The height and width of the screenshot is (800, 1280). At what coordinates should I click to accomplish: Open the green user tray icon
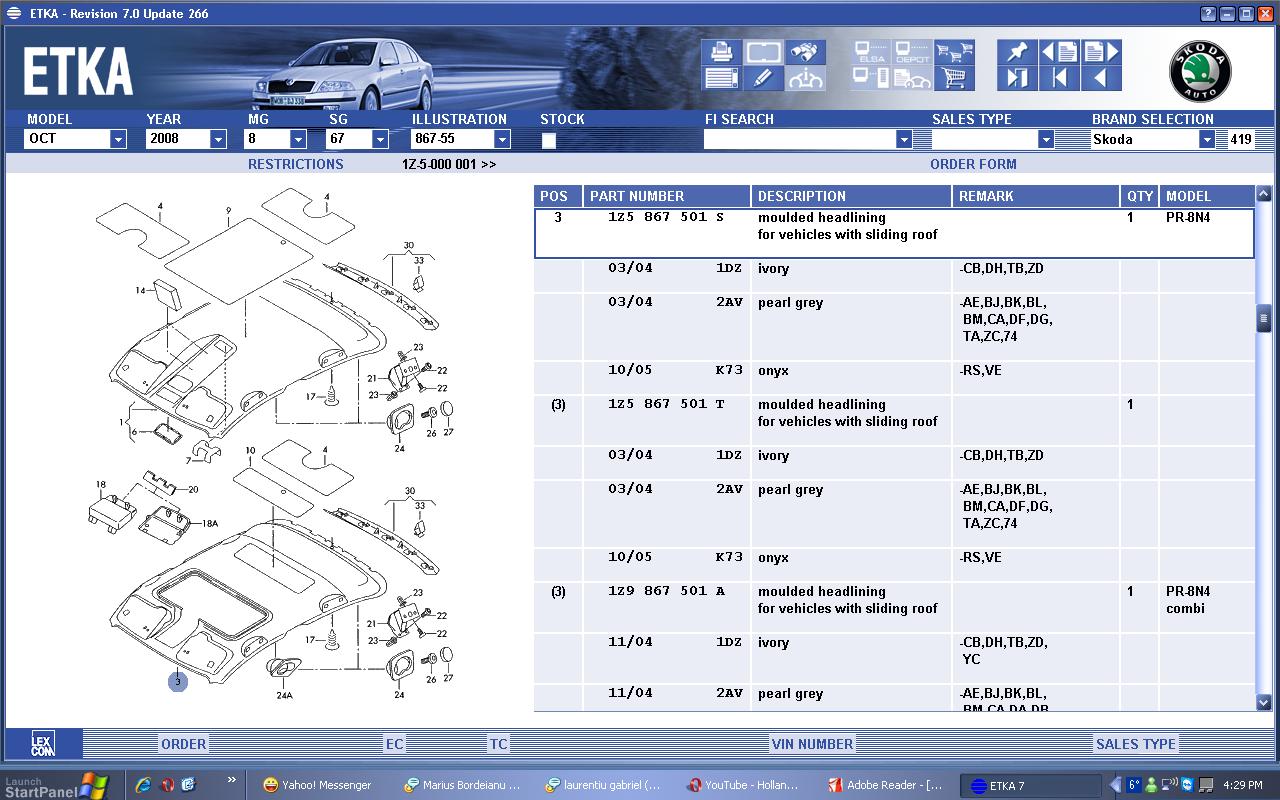[1151, 785]
